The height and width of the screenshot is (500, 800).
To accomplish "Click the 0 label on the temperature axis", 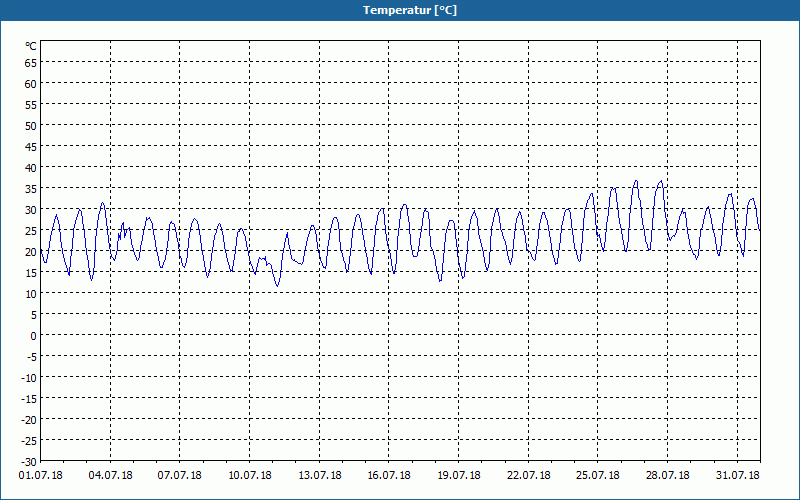I will pos(33,335).
